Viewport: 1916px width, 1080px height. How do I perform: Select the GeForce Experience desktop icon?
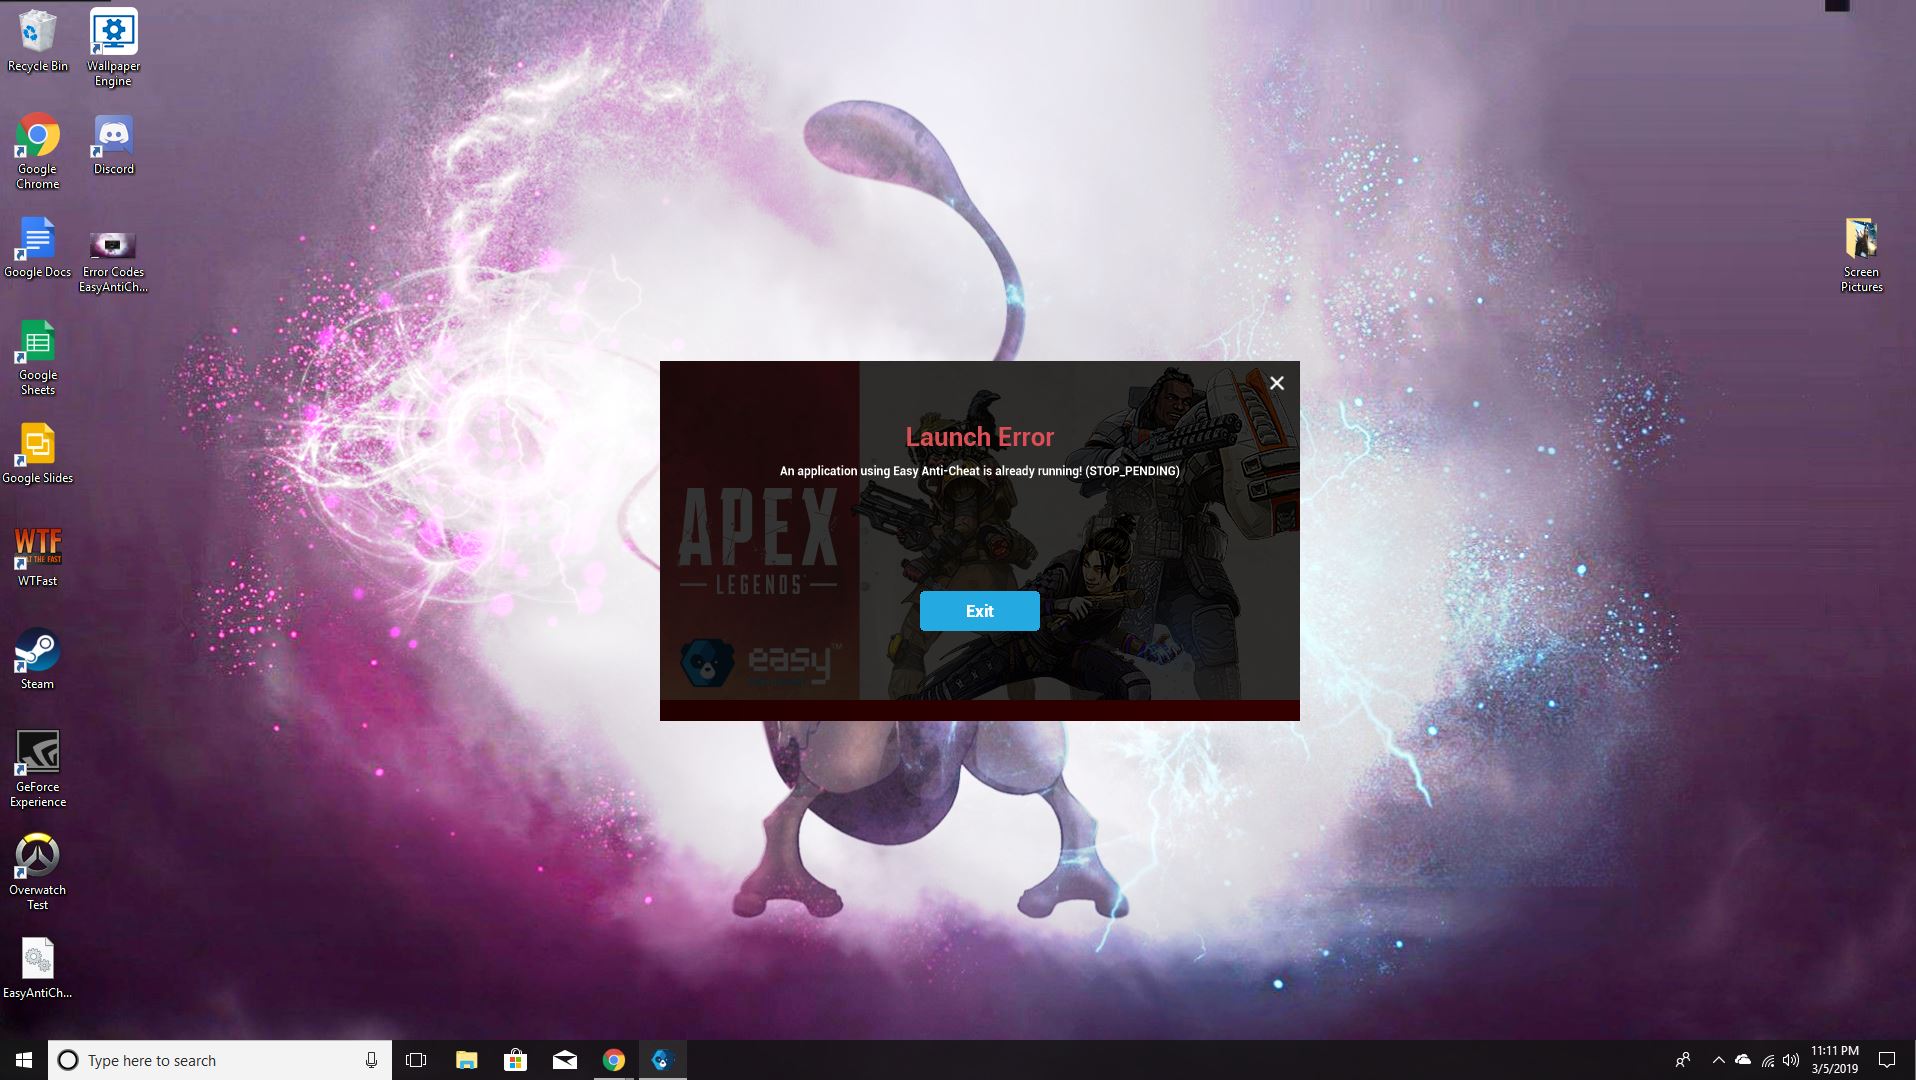point(37,758)
